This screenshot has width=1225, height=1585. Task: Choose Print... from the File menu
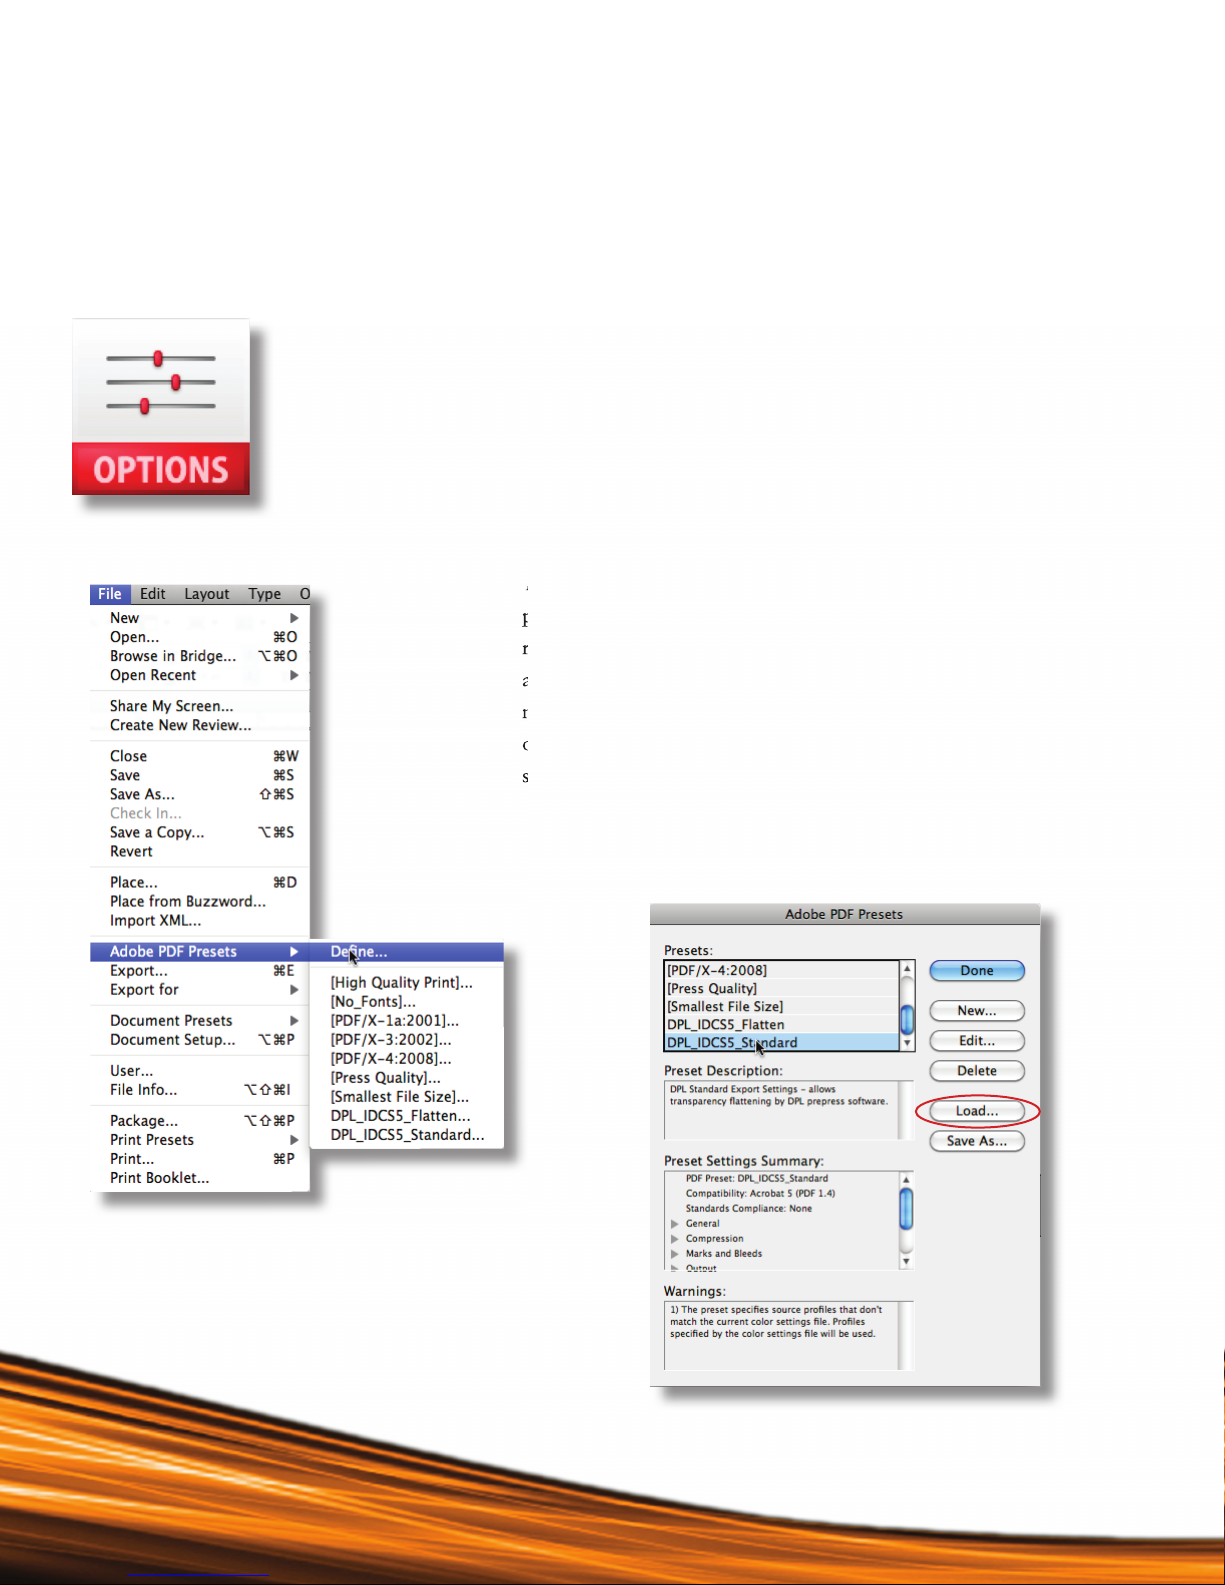click(200, 1158)
